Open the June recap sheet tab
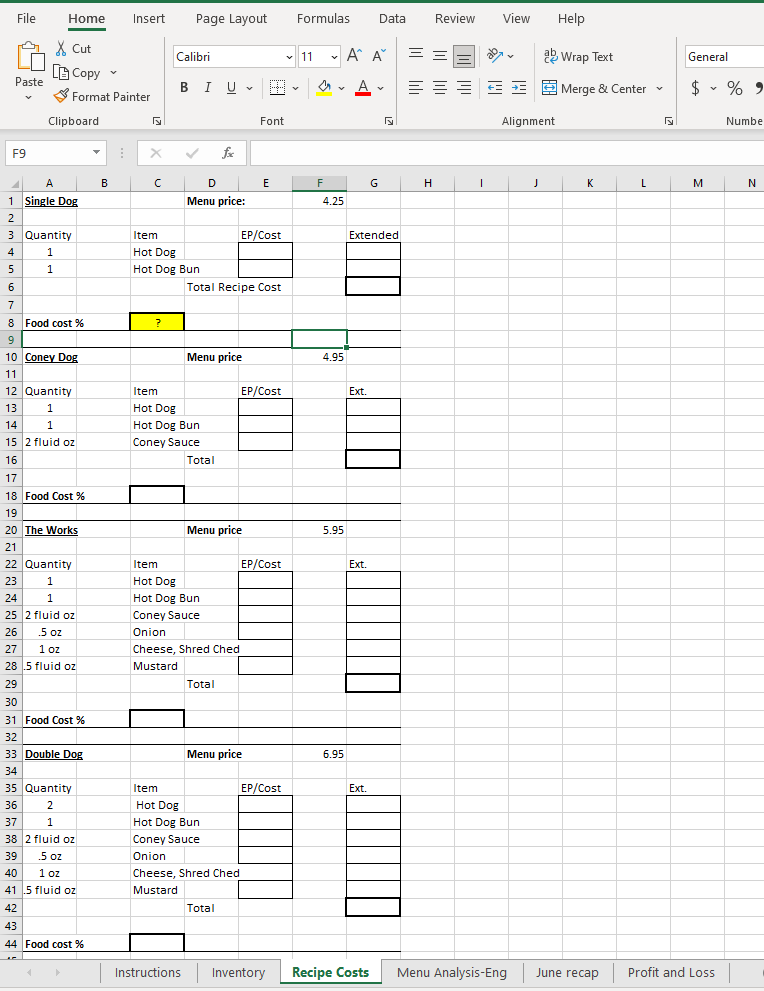This screenshot has height=991, width=764. (567, 973)
